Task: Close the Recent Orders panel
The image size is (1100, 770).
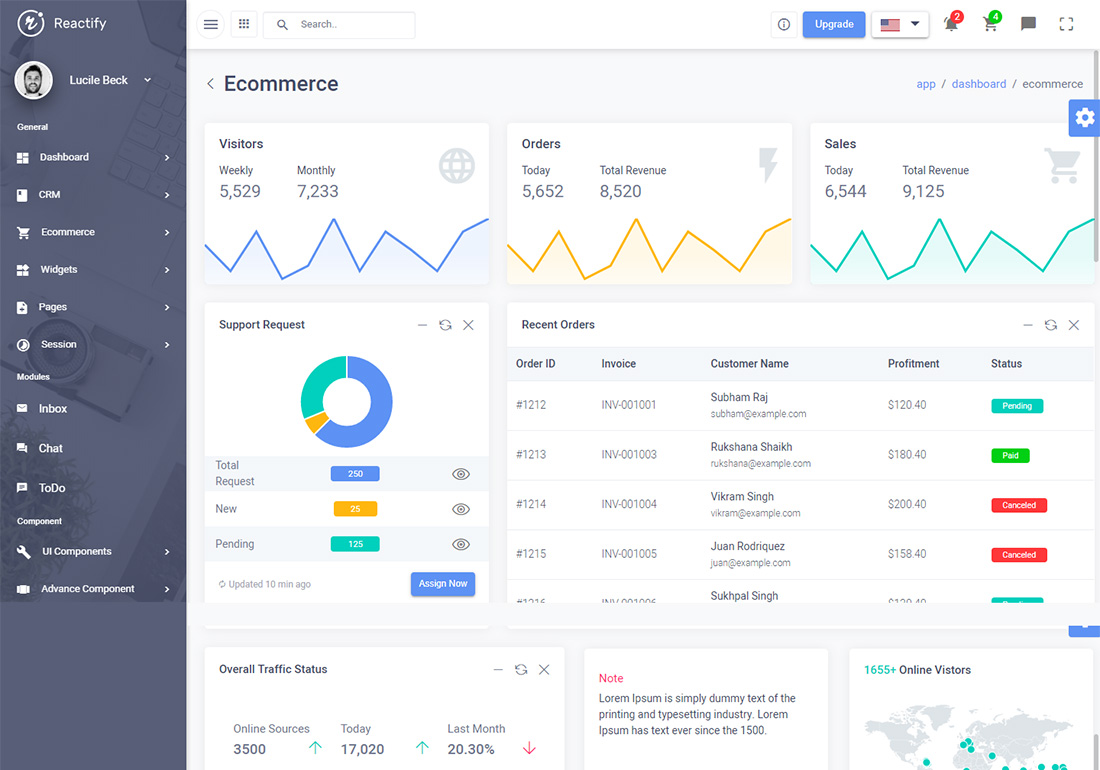Action: pyautogui.click(x=1074, y=325)
